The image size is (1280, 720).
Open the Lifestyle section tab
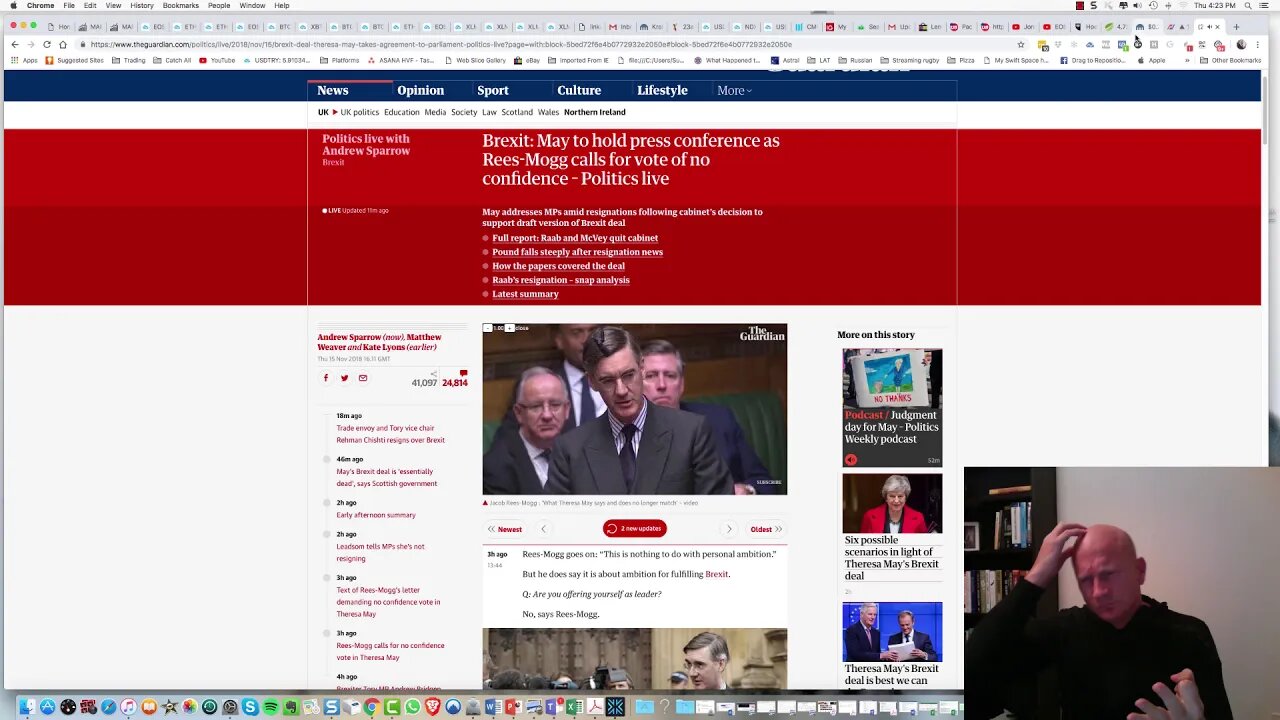point(662,90)
